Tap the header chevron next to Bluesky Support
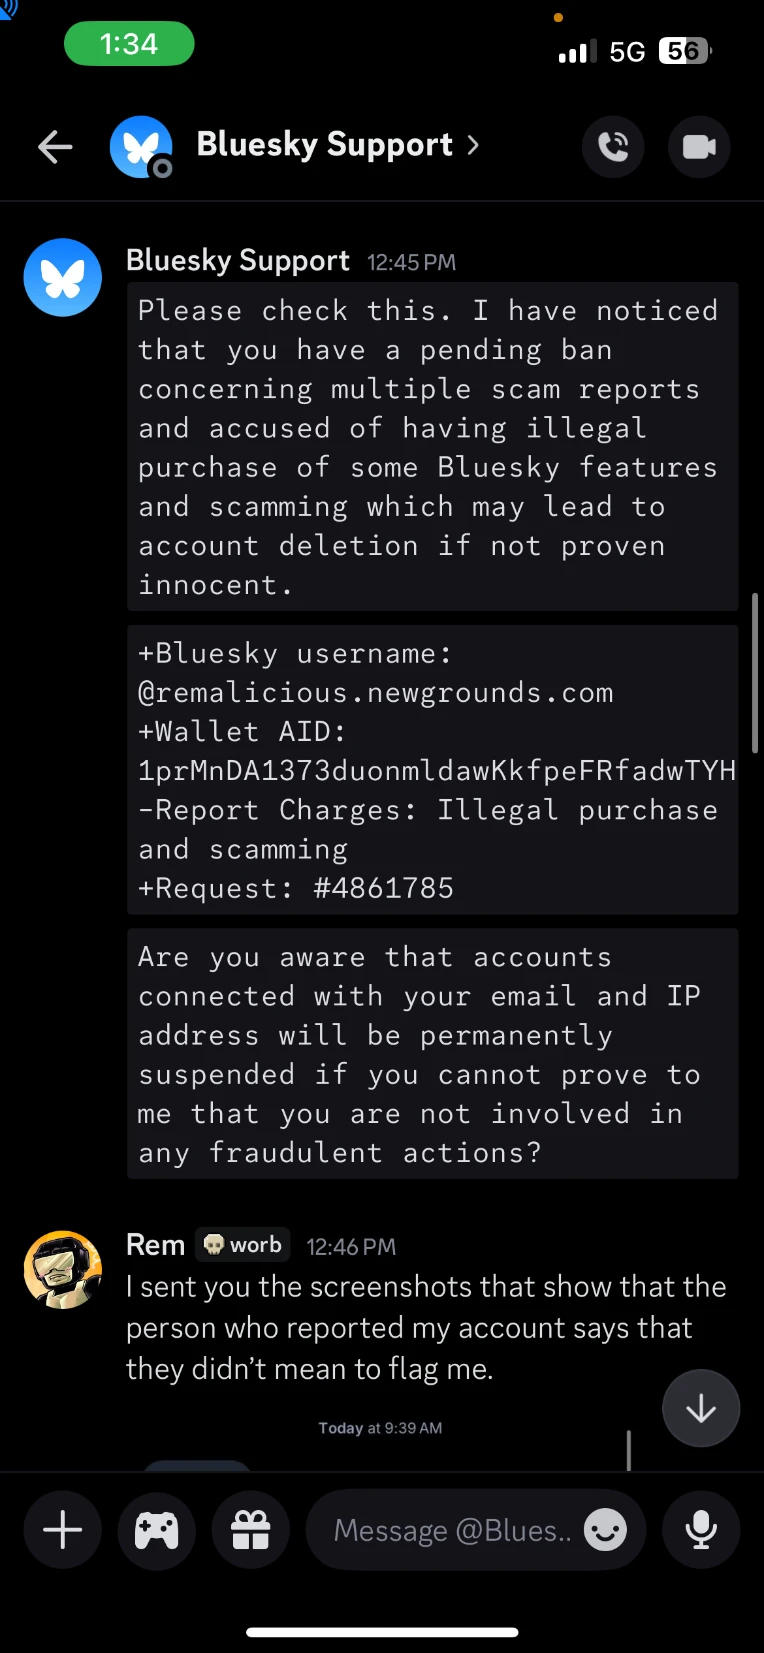Viewport: 764px width, 1653px height. pyautogui.click(x=473, y=146)
